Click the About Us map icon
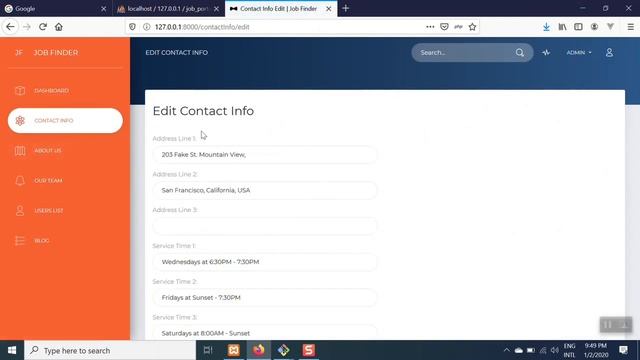Screen dimensions: 640x360 click(20, 151)
